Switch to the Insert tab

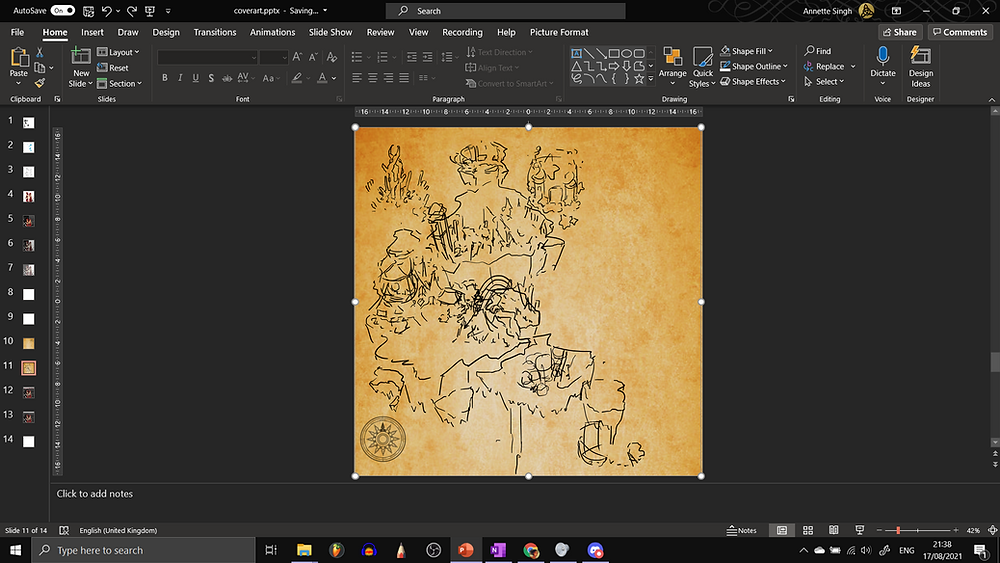tap(92, 32)
